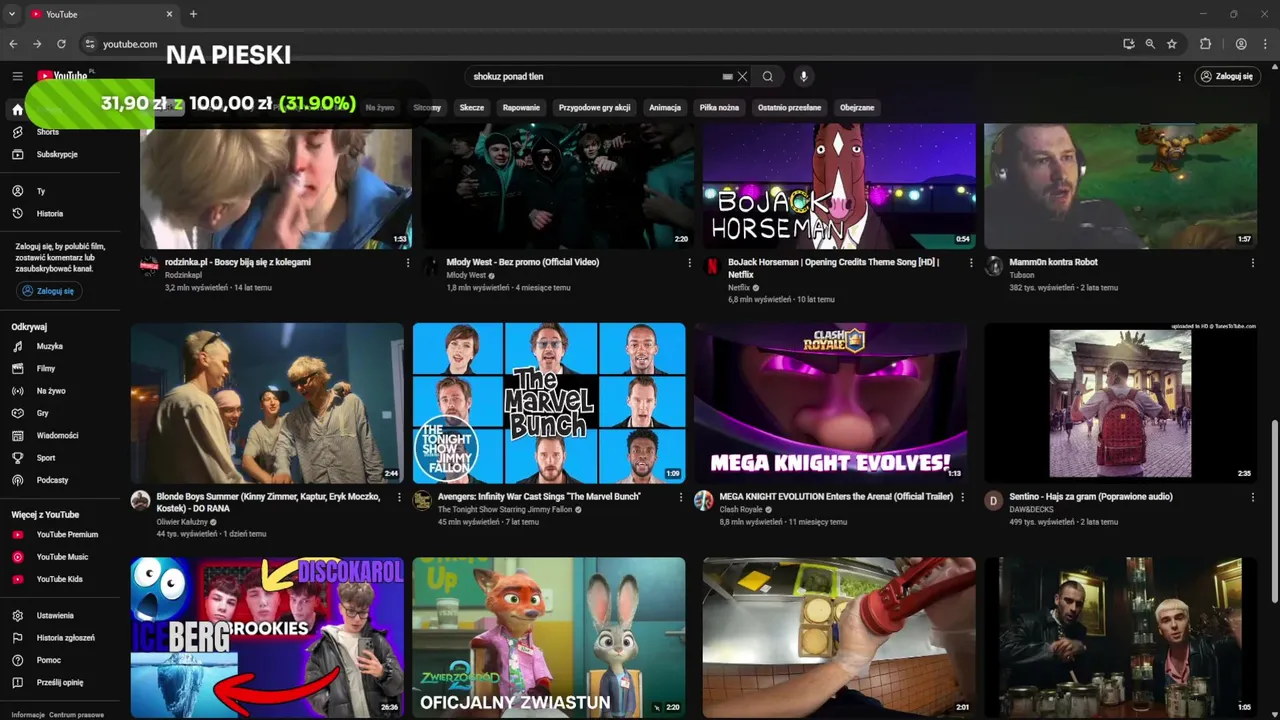Open the Netflix channel link

[x=739, y=287]
